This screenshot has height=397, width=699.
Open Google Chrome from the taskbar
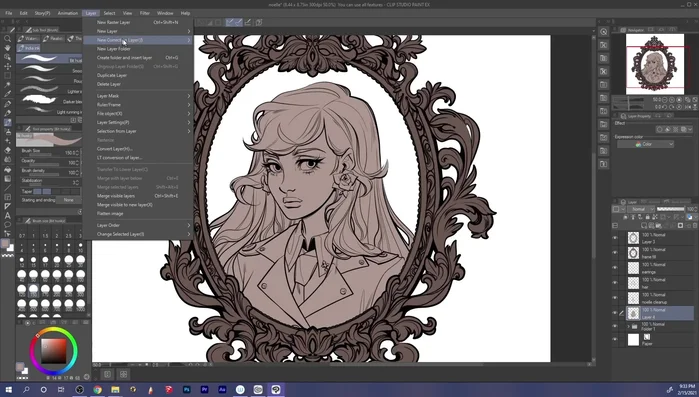(x=98, y=389)
